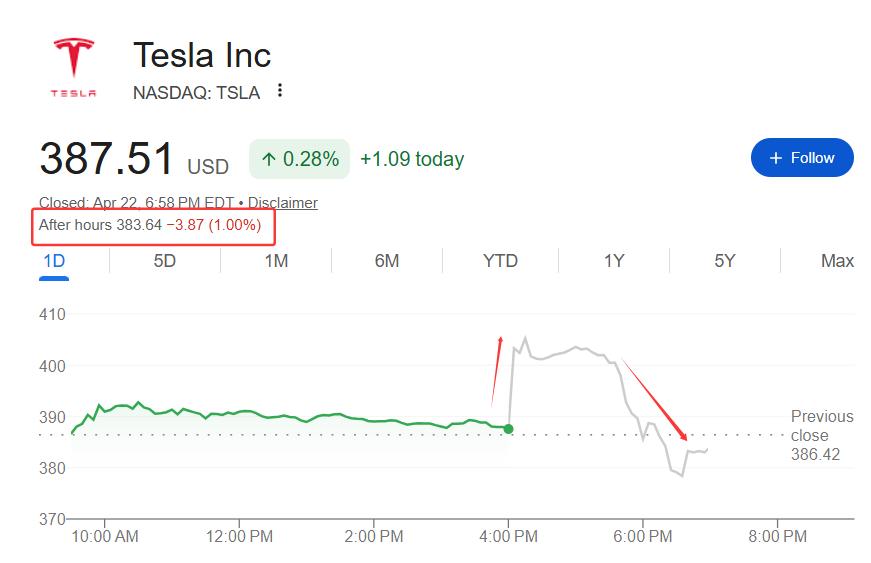Switch to the 1M chart tab
This screenshot has width=871, height=563.
[276, 261]
